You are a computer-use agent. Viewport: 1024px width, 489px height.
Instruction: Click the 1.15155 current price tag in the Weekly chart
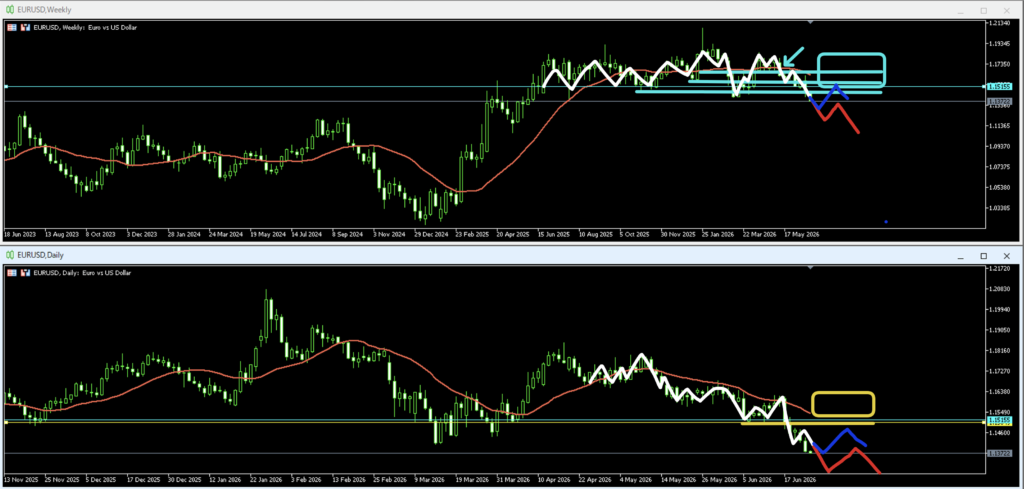coord(1000,86)
